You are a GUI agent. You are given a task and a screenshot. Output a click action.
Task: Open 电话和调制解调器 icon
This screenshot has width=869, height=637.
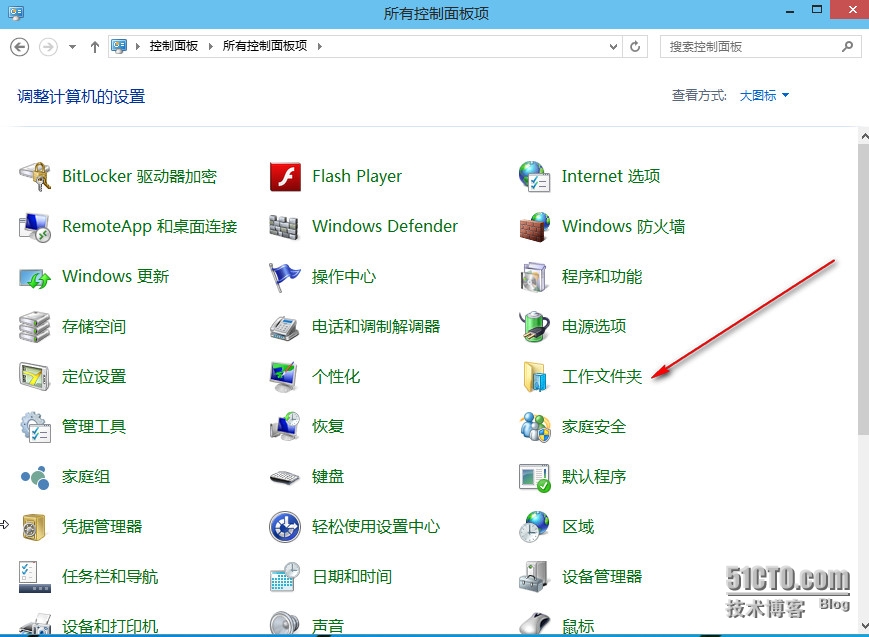click(285, 327)
